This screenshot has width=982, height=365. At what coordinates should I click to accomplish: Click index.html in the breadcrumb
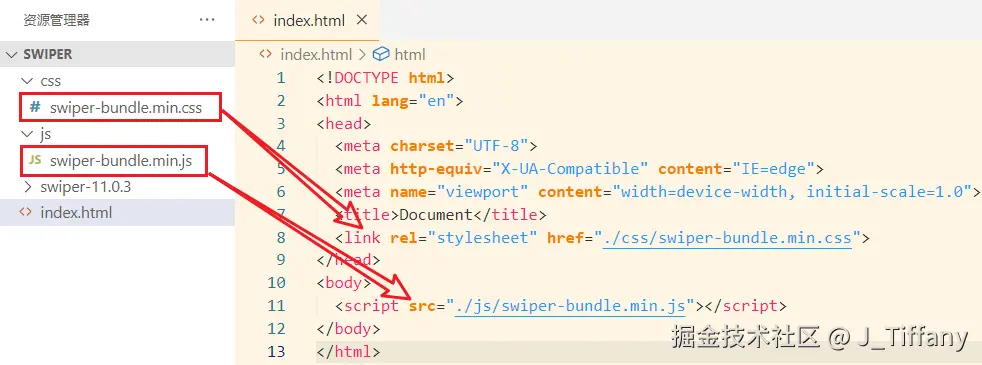tap(316, 54)
